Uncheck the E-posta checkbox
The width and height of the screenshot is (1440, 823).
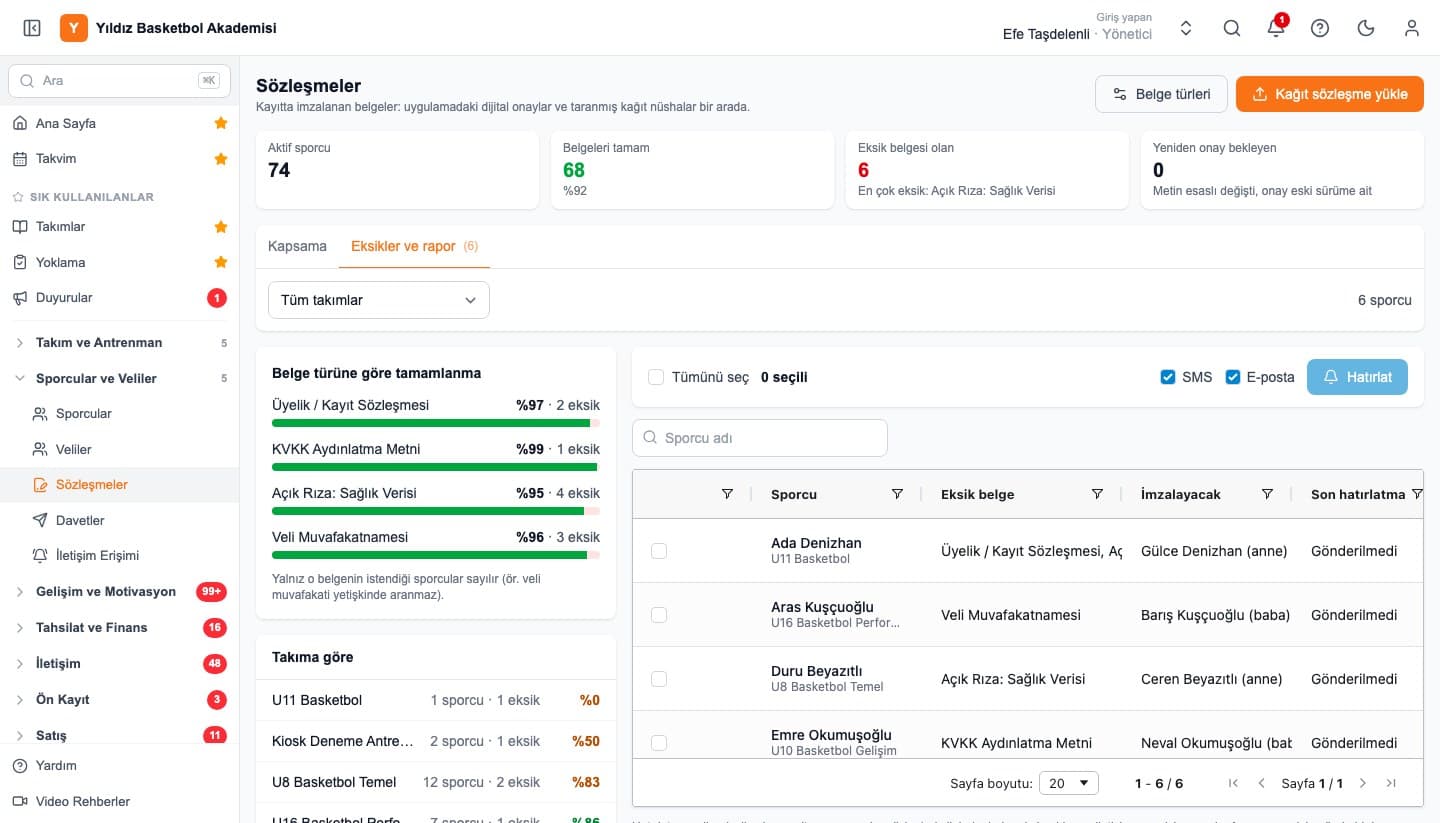point(1233,377)
